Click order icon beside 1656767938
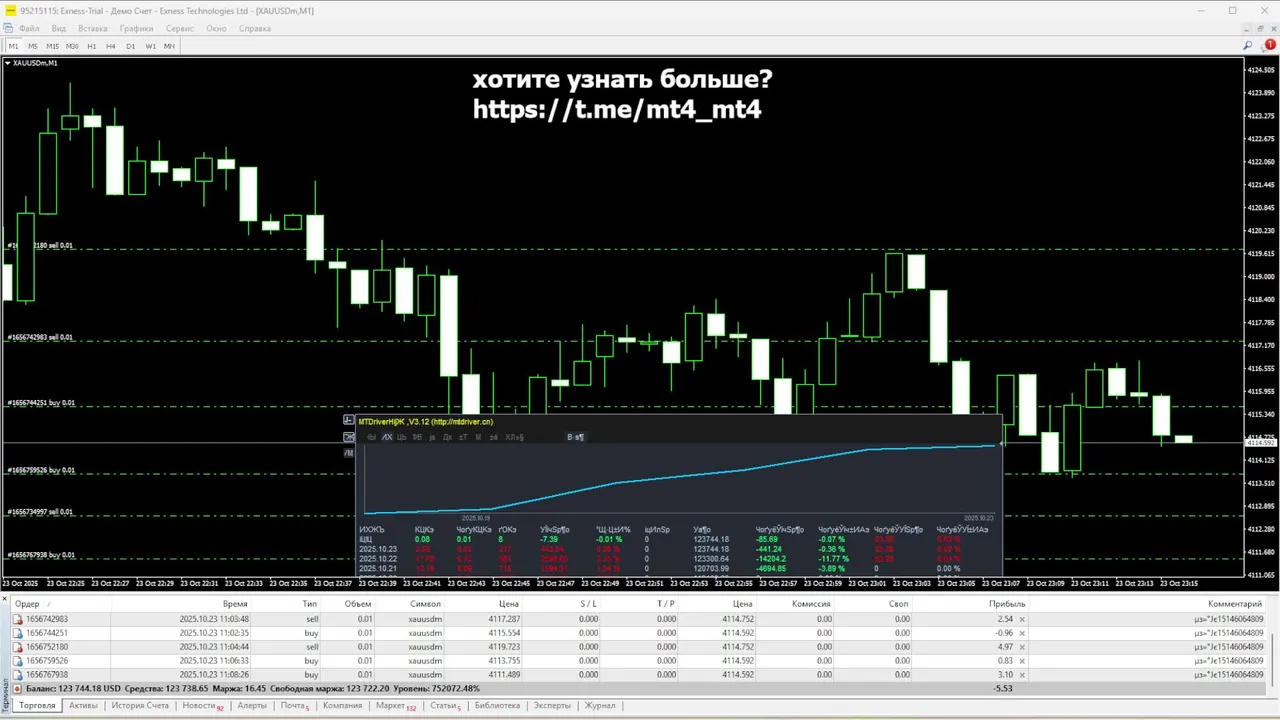 point(18,675)
